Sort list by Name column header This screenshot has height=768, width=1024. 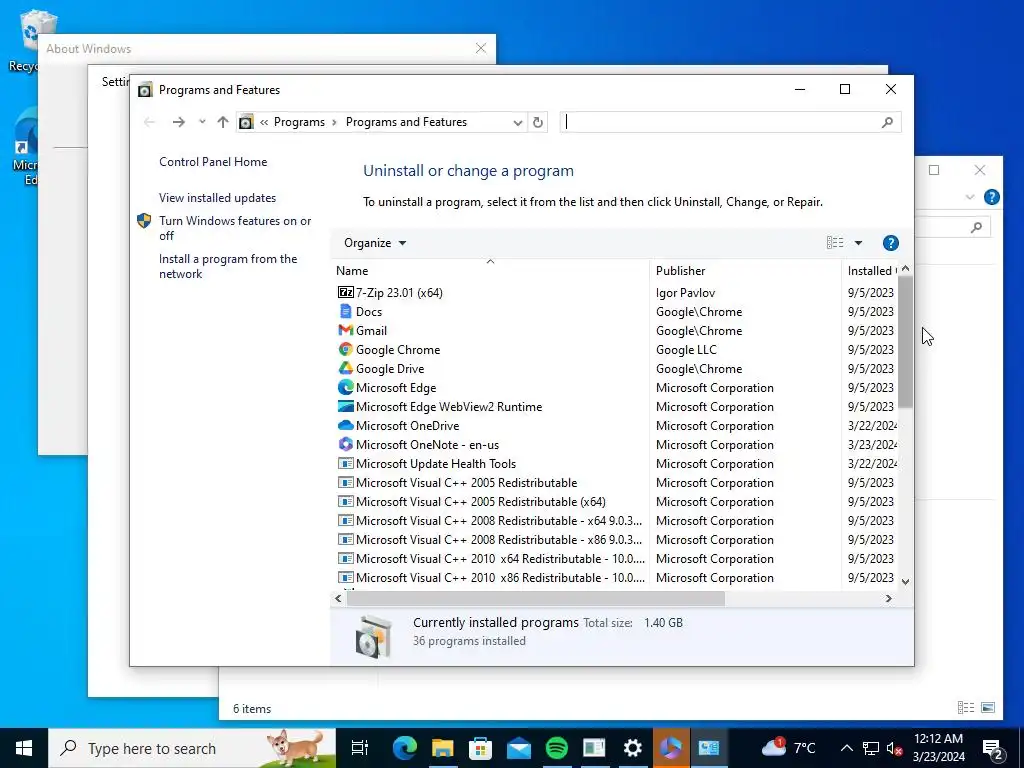pyautogui.click(x=490, y=270)
